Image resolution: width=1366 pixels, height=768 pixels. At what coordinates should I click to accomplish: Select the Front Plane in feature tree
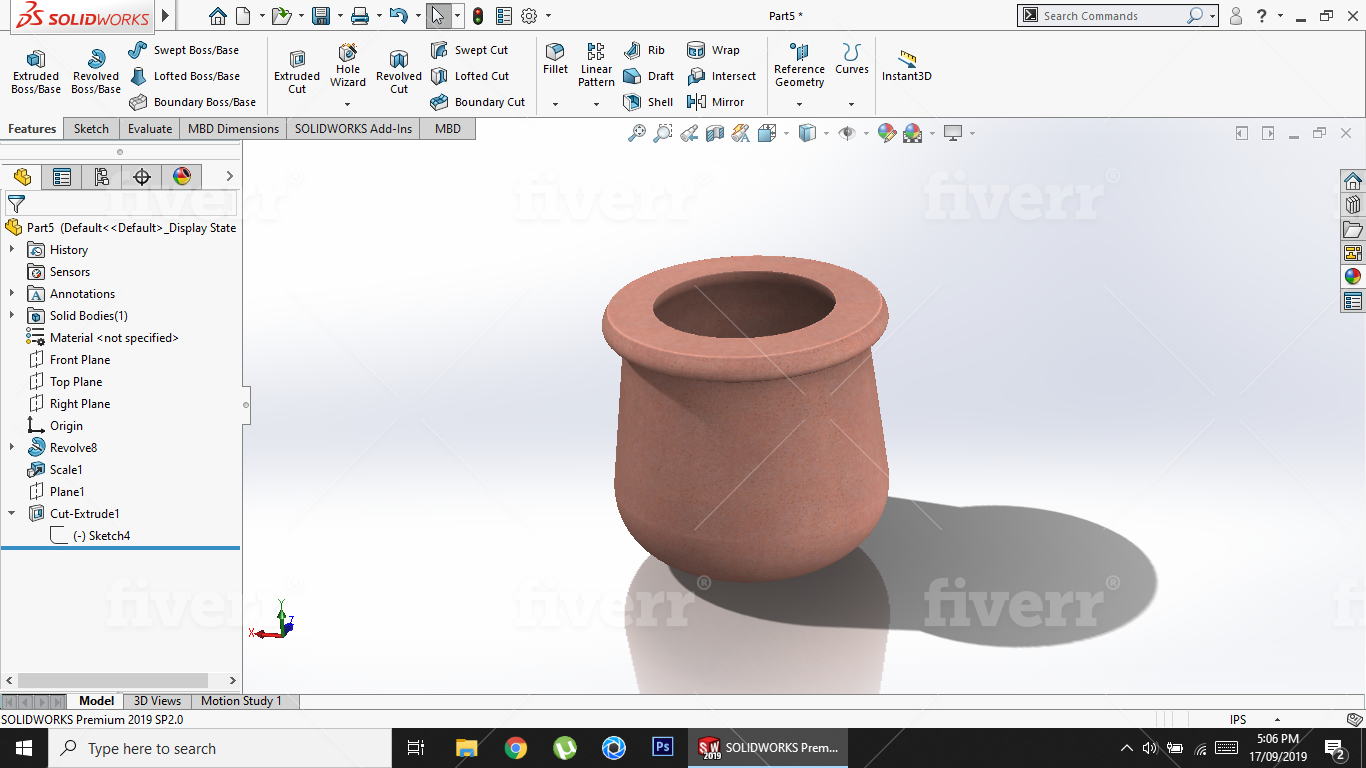pos(80,360)
